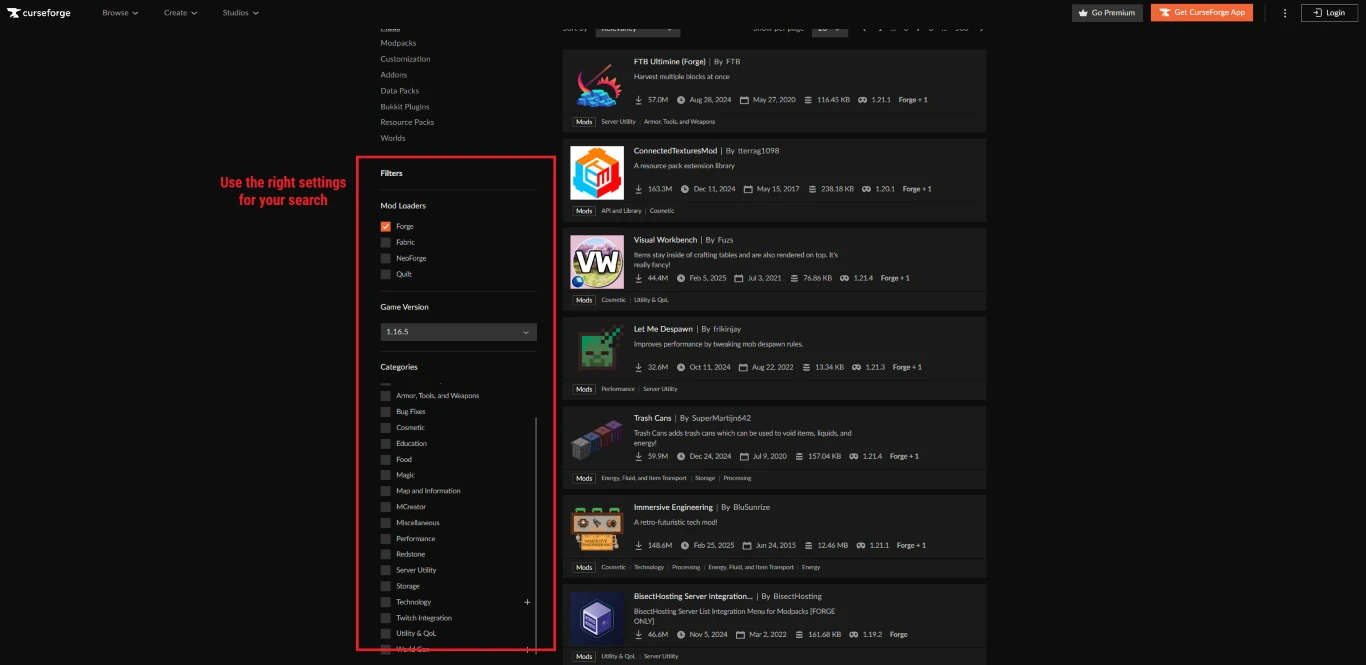Click the download icon on Get CurseForge App

tap(1167, 12)
